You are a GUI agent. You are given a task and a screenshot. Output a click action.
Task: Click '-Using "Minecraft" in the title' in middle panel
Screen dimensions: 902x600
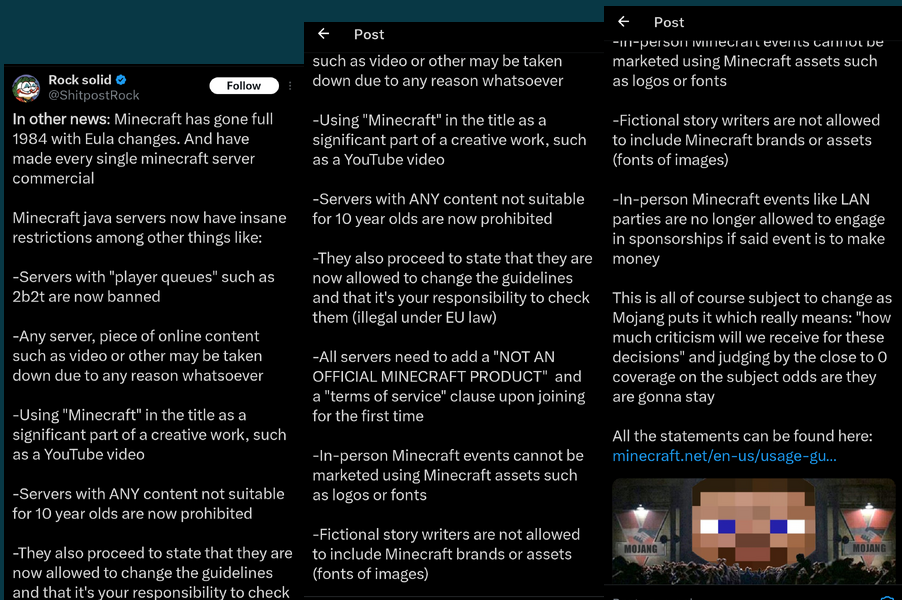coord(449,140)
